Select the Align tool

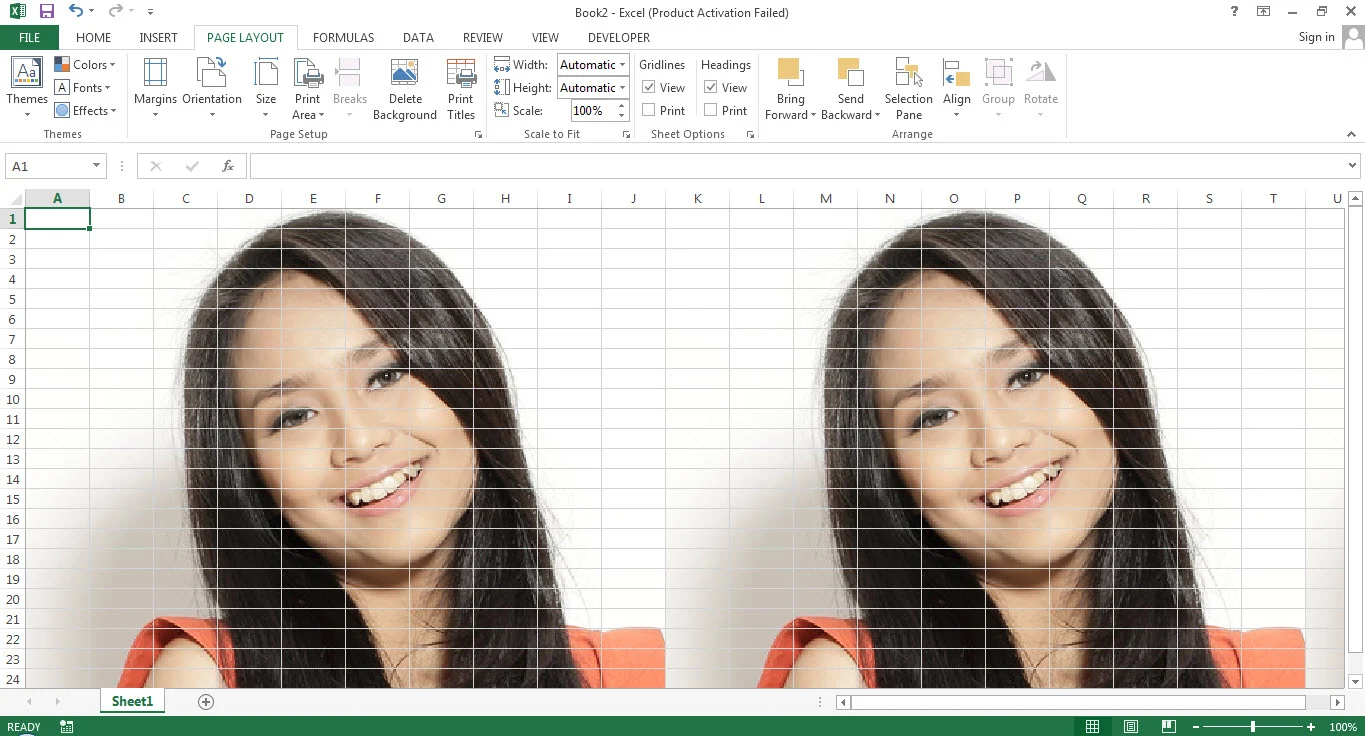(956, 88)
